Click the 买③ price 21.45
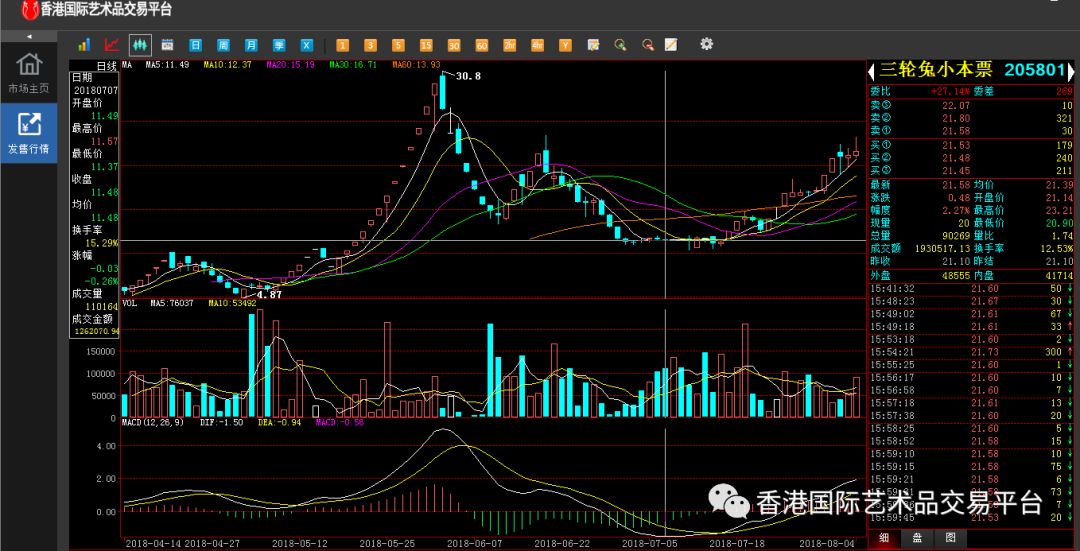This screenshot has width=1080, height=551. pyautogui.click(x=956, y=170)
